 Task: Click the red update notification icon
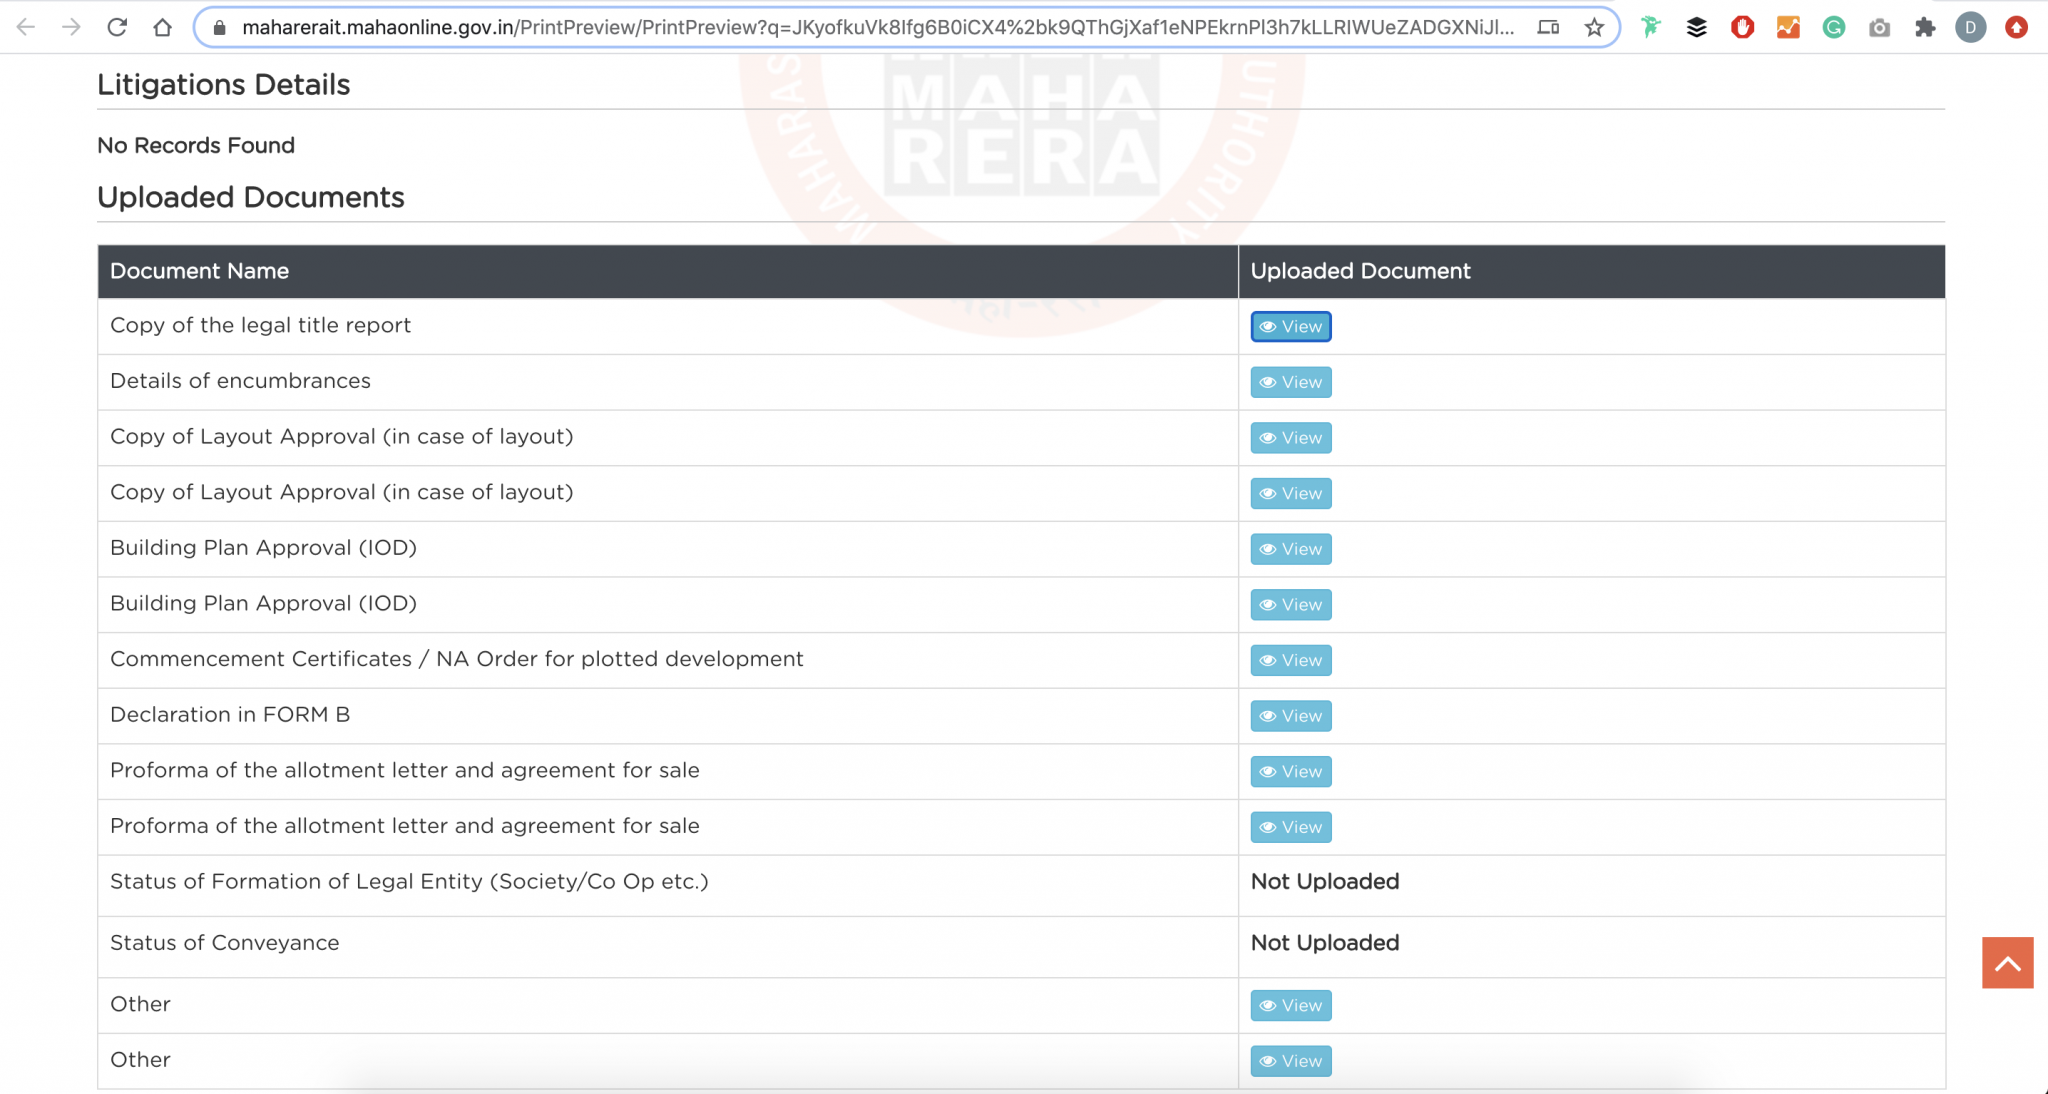tap(2017, 28)
